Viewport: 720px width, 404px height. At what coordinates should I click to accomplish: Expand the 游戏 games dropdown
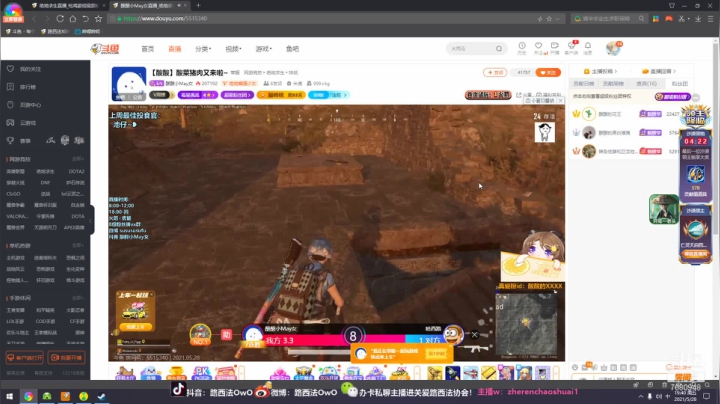(x=264, y=49)
